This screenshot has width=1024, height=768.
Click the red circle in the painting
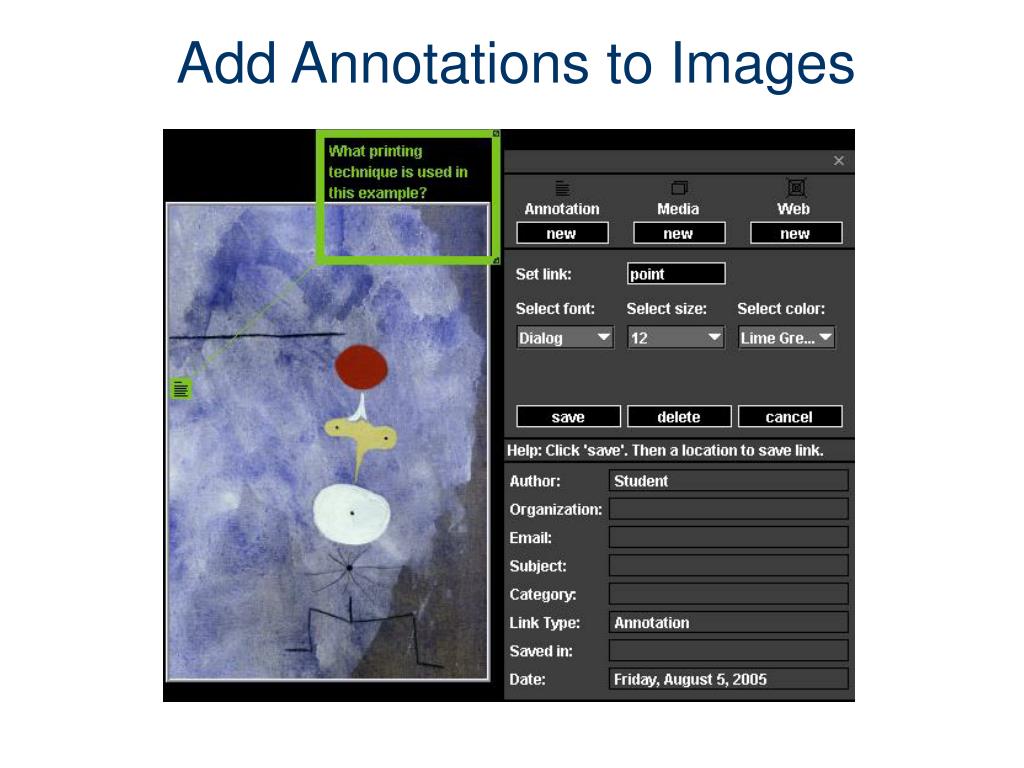(361, 368)
